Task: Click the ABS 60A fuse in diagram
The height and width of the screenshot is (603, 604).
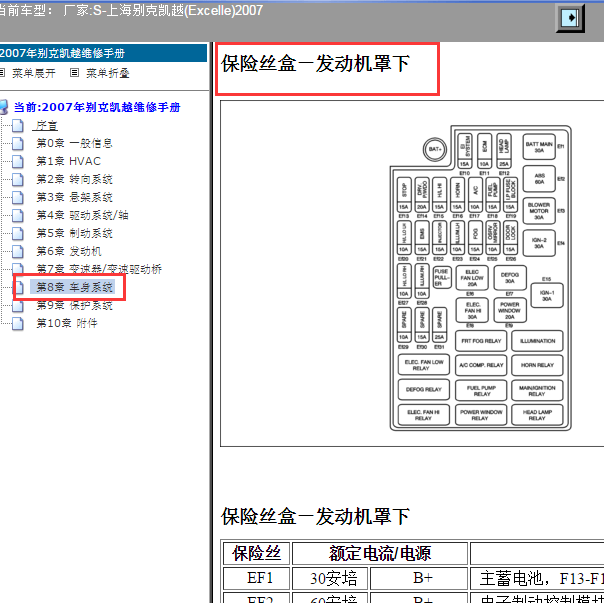Action: pos(539,179)
